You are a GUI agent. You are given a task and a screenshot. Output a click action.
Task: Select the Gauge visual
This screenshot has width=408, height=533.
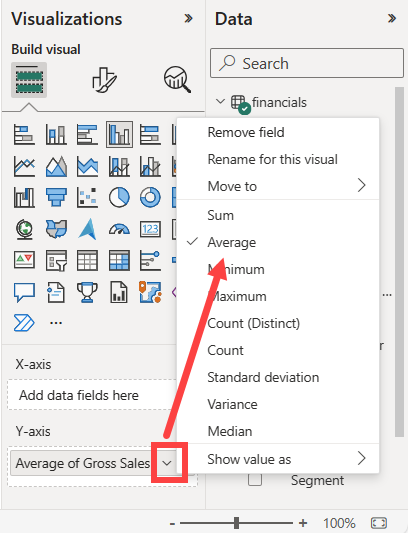pyautogui.click(x=119, y=229)
